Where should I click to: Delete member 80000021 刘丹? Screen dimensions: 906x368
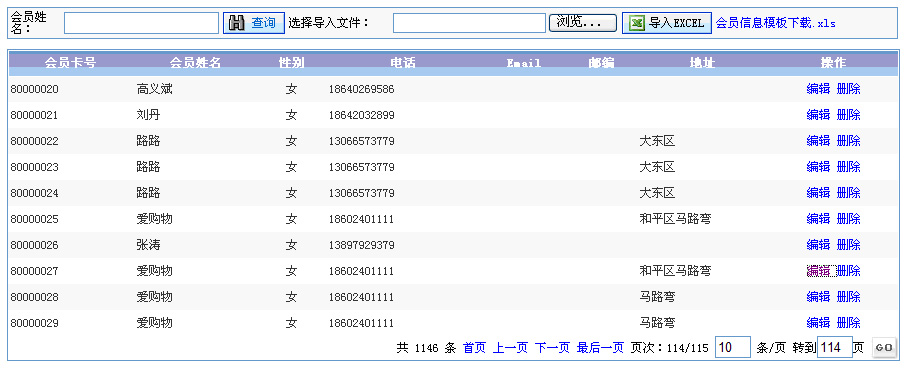click(849, 115)
